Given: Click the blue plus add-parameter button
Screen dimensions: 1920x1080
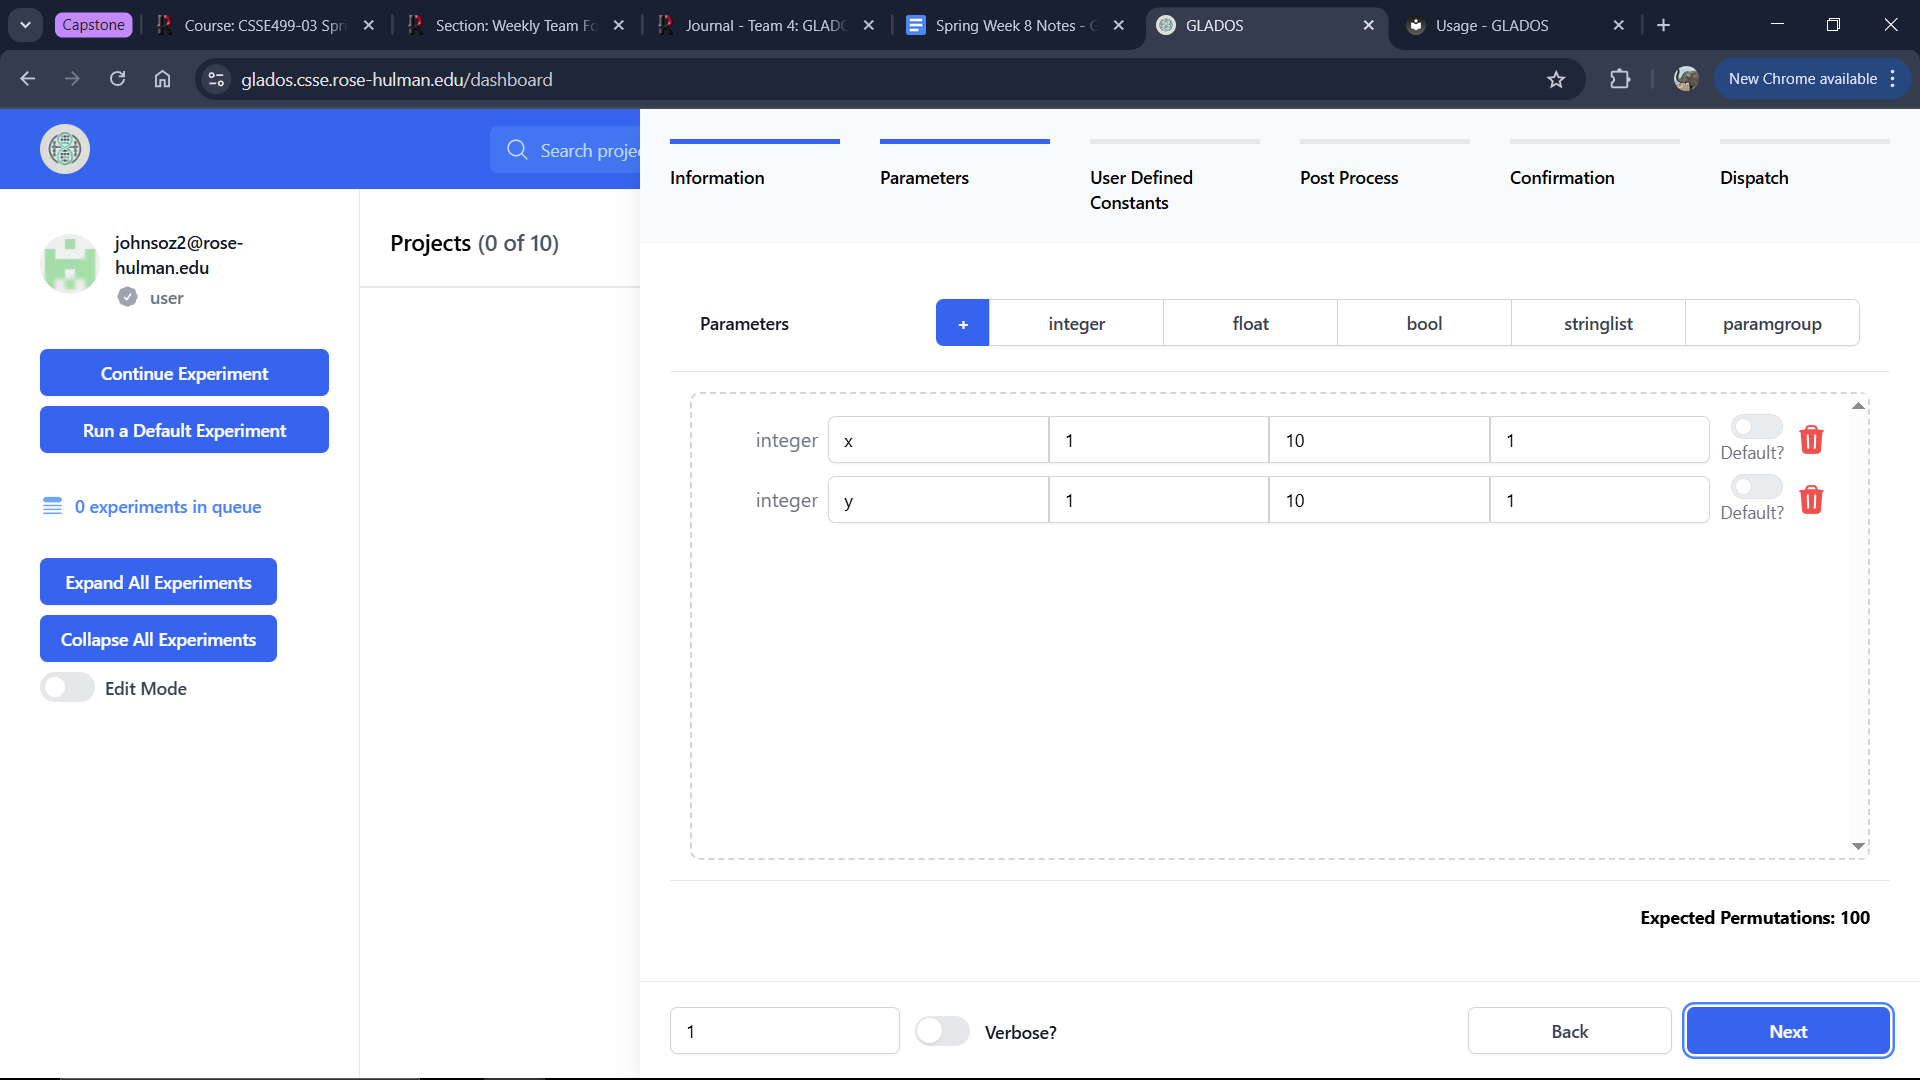Looking at the screenshot, I should pyautogui.click(x=962, y=323).
